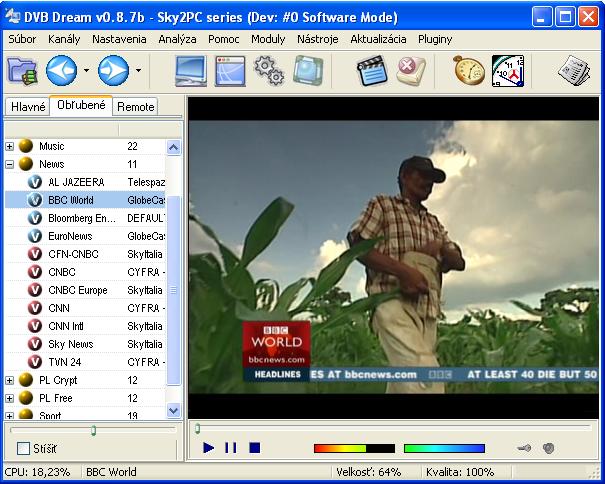605x484 pixels.
Task: Click the red V icon for CNN
Action: click(x=35, y=308)
